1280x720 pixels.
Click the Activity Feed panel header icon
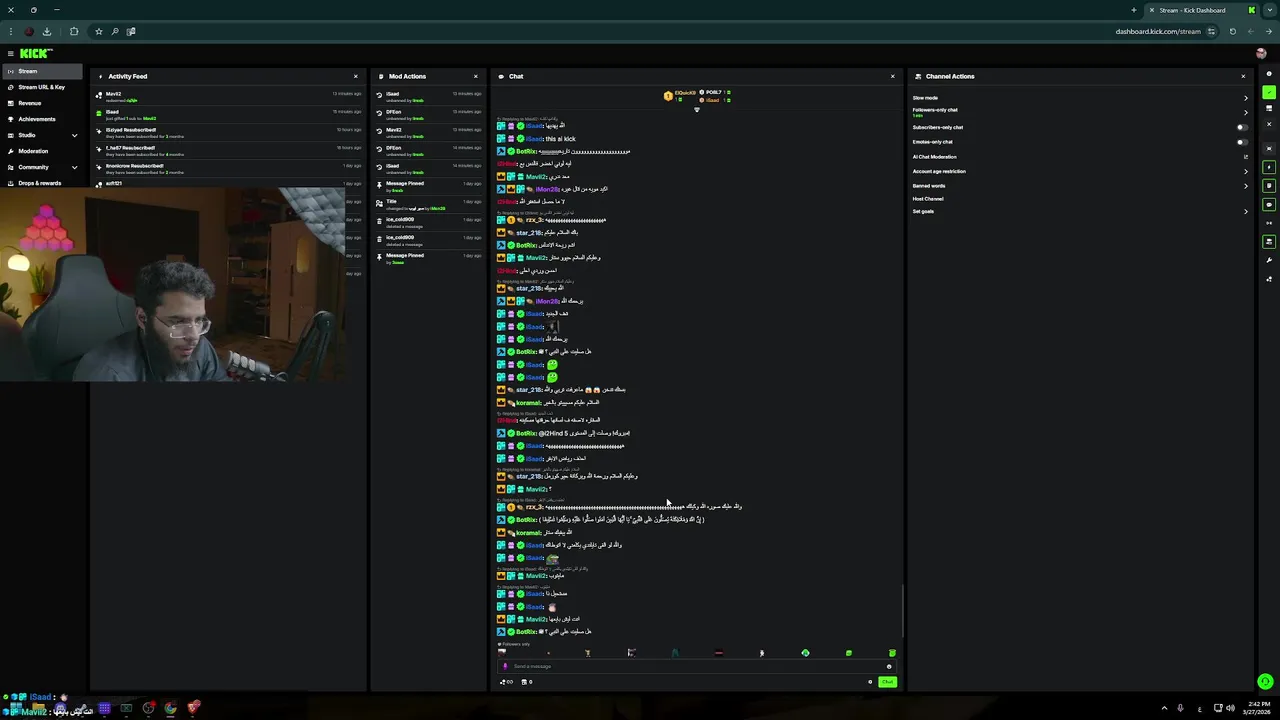[100, 76]
